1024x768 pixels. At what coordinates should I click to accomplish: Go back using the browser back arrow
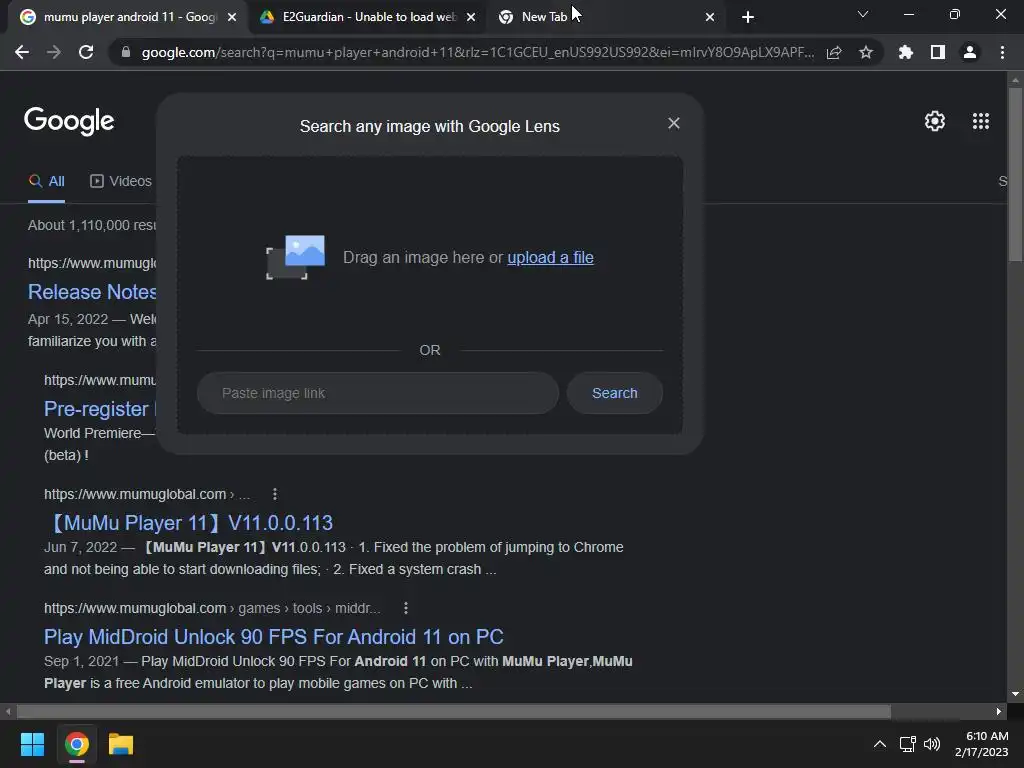click(x=22, y=52)
